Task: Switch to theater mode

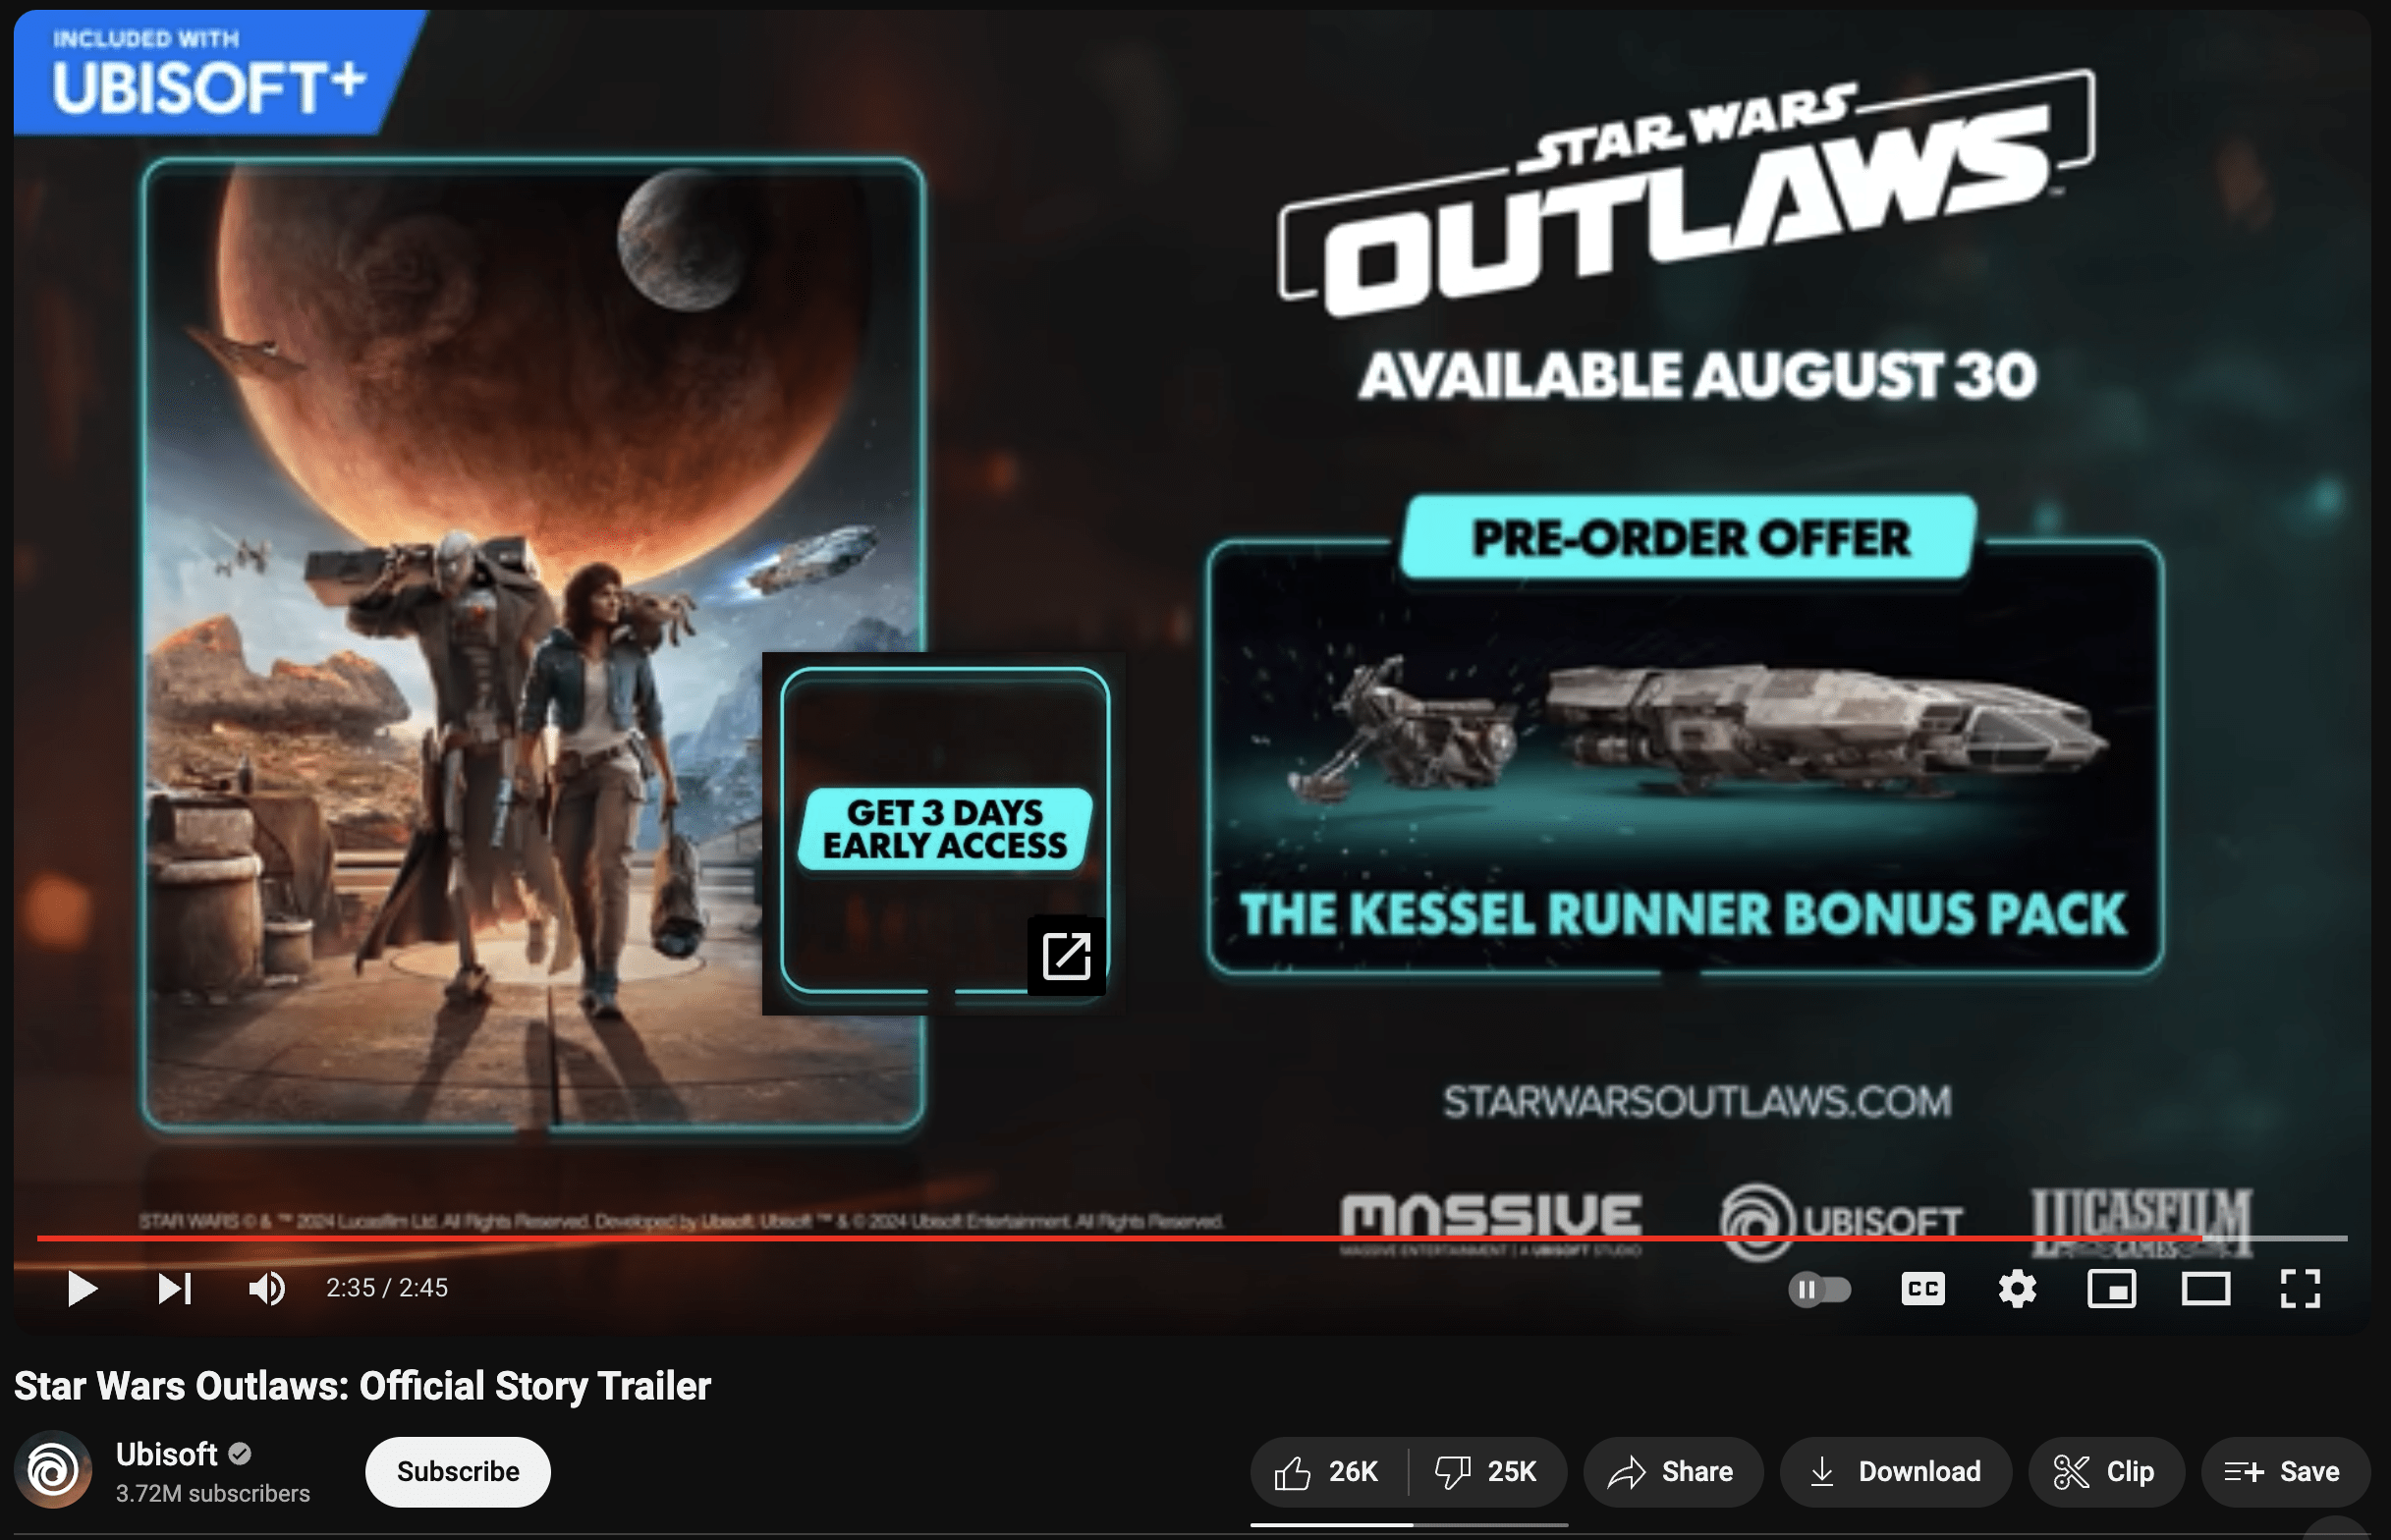Action: pos(2205,1289)
